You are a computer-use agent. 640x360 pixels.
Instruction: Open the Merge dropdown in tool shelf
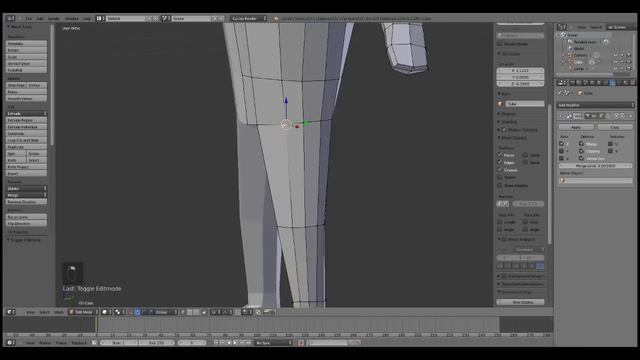(27, 195)
